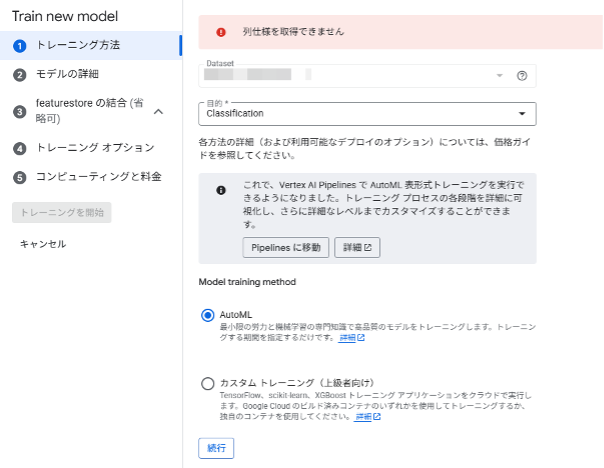Open the Dataset dropdown arrow
The width and height of the screenshot is (604, 468).
point(500,76)
